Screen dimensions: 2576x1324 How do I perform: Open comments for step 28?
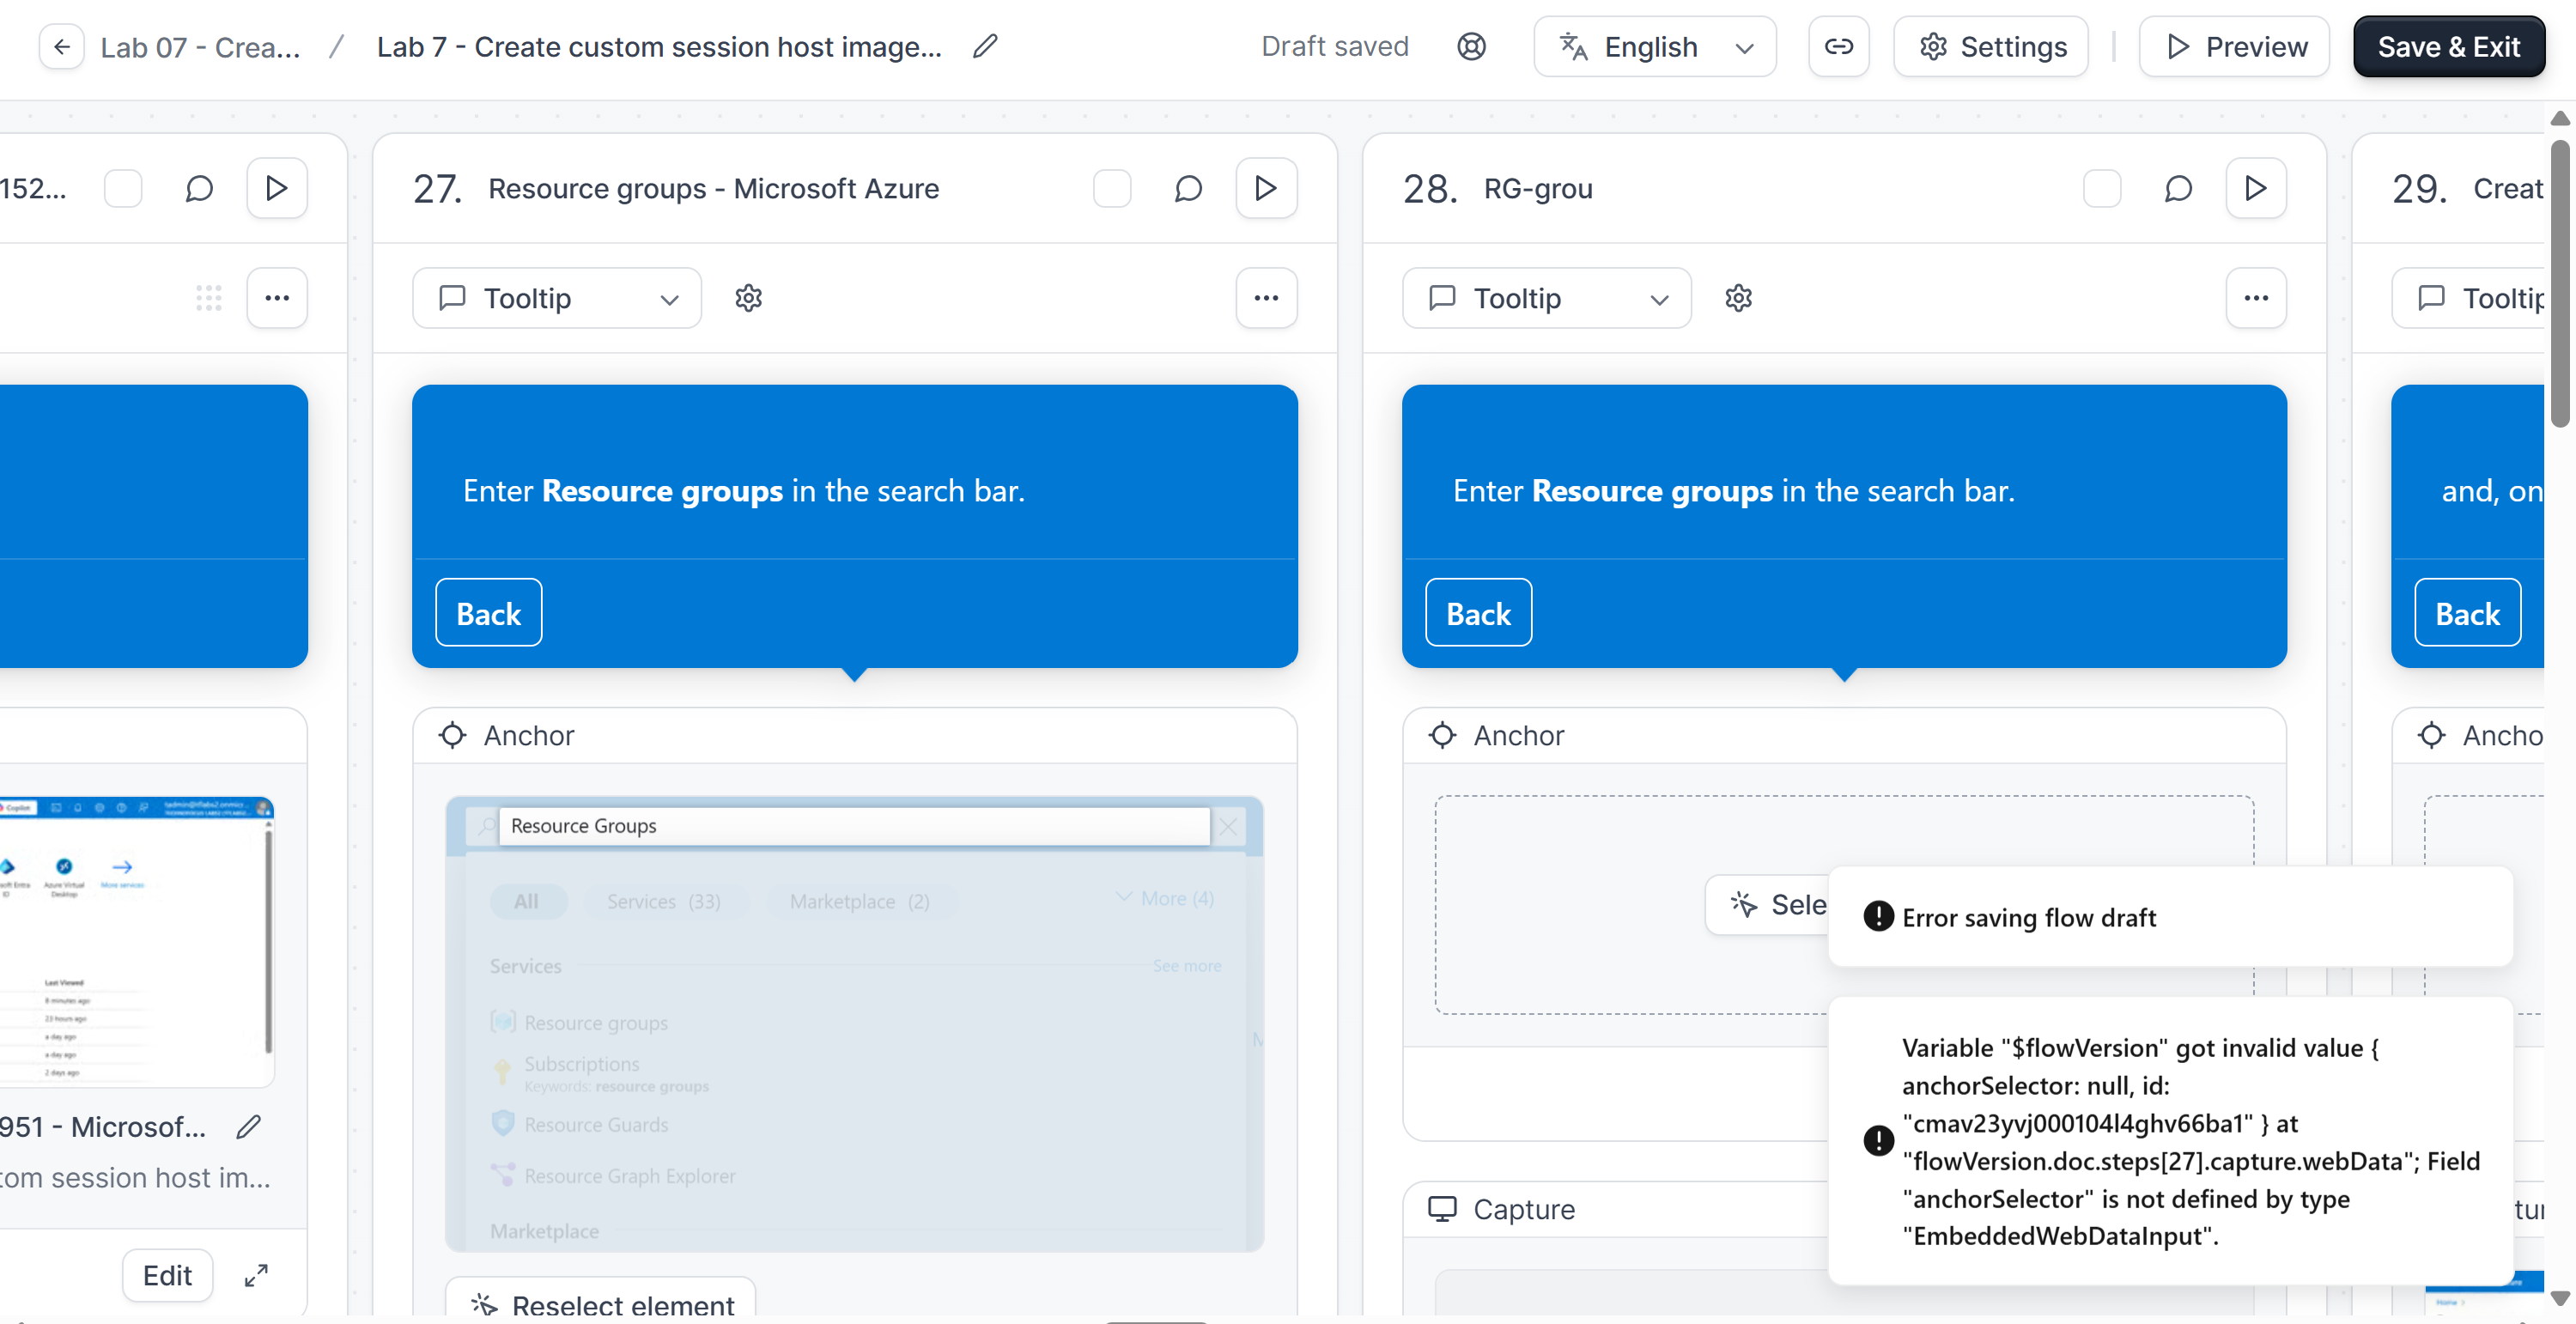(x=2178, y=188)
